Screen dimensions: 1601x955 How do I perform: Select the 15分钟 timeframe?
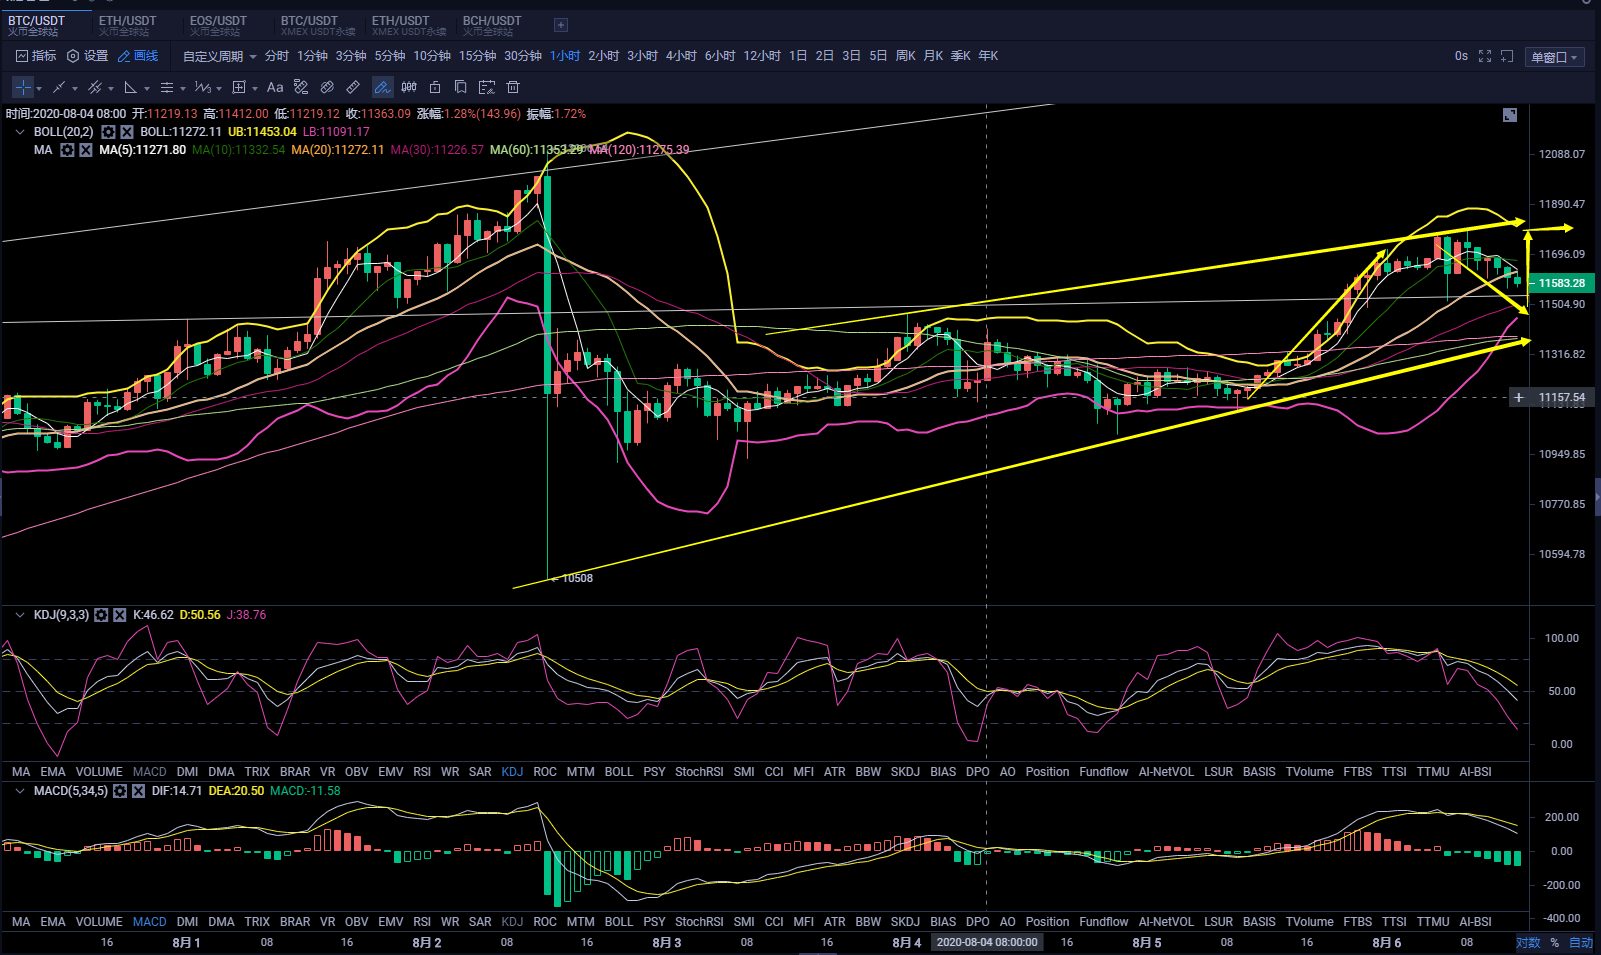pyautogui.click(x=477, y=56)
